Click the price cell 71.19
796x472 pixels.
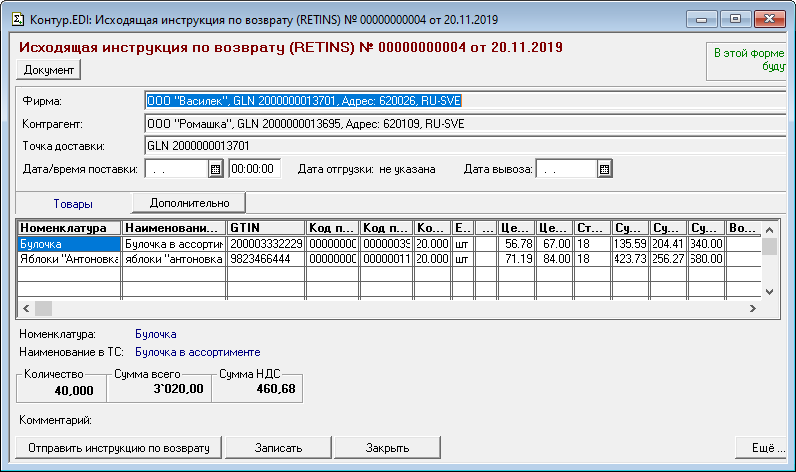pos(516,259)
